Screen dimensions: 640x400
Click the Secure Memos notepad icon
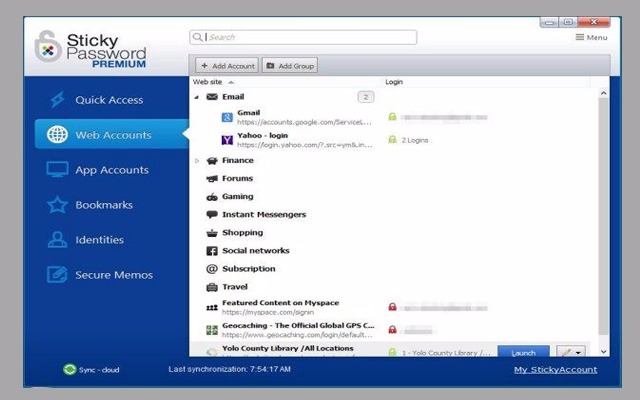(x=57, y=274)
